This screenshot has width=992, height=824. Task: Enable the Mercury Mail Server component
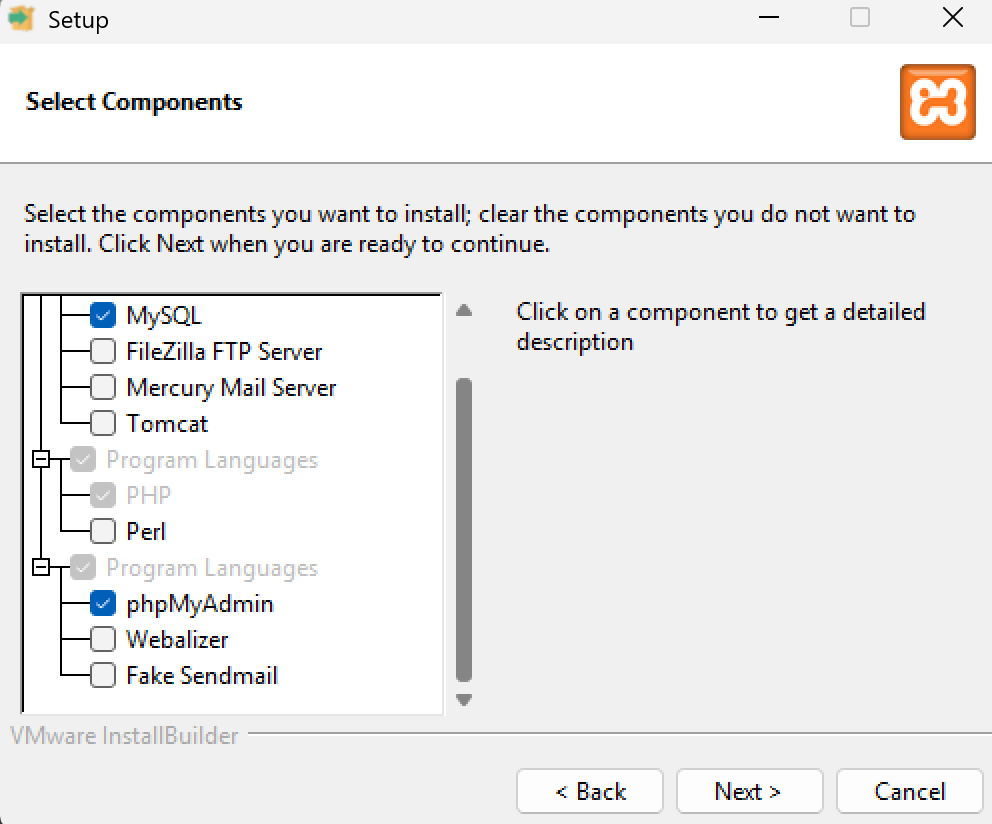101,387
